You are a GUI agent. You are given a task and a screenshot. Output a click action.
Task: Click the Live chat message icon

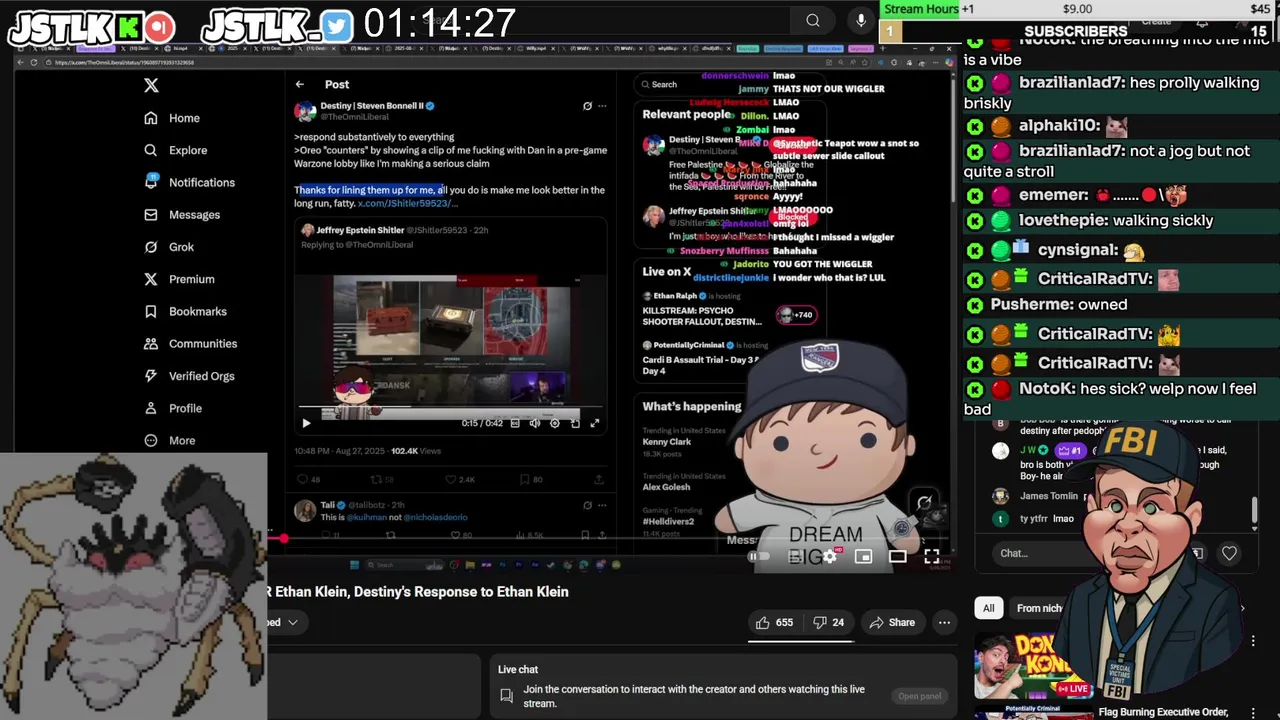click(507, 696)
